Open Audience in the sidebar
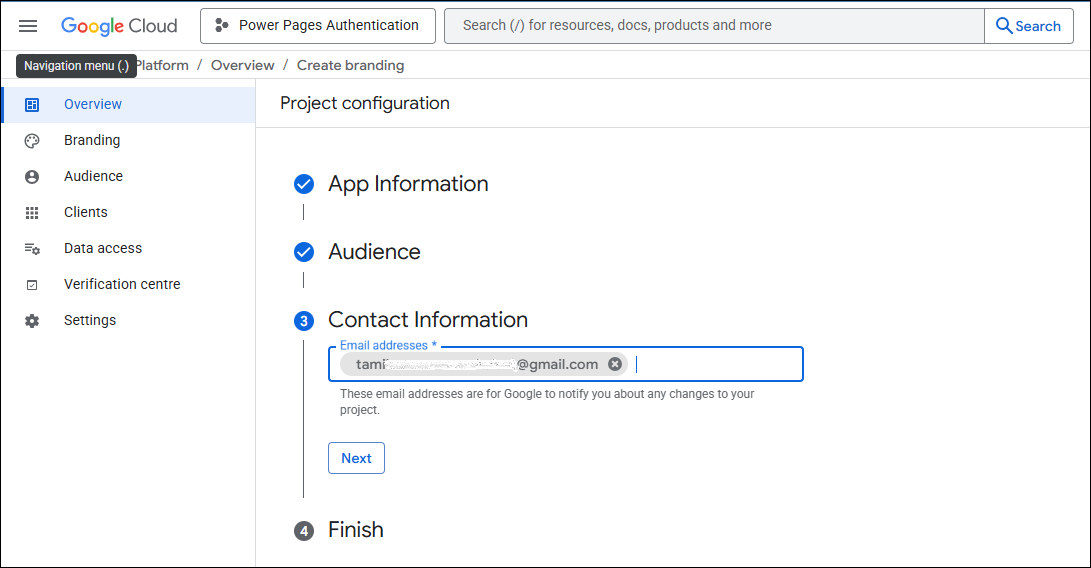Screen dimensions: 1091x568 [129, 177]
